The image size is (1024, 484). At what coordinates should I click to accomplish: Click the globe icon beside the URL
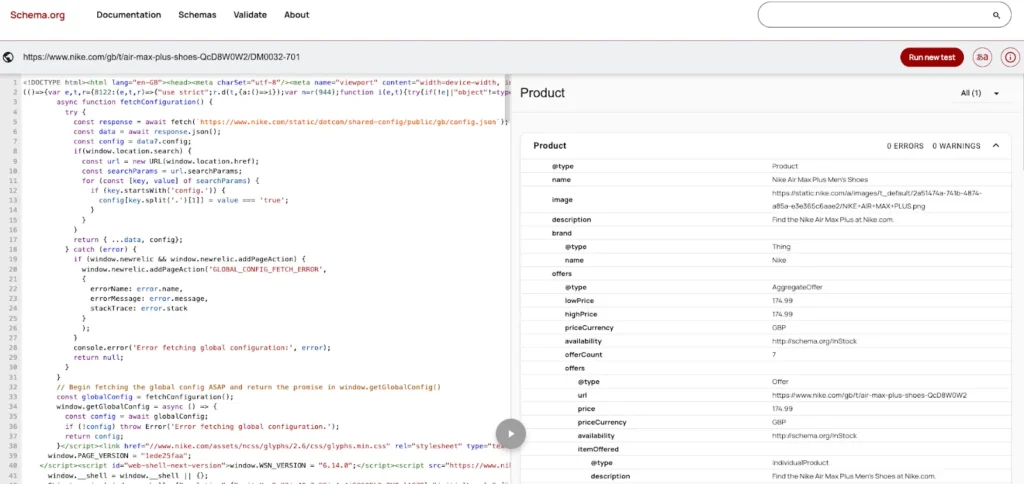click(8, 57)
